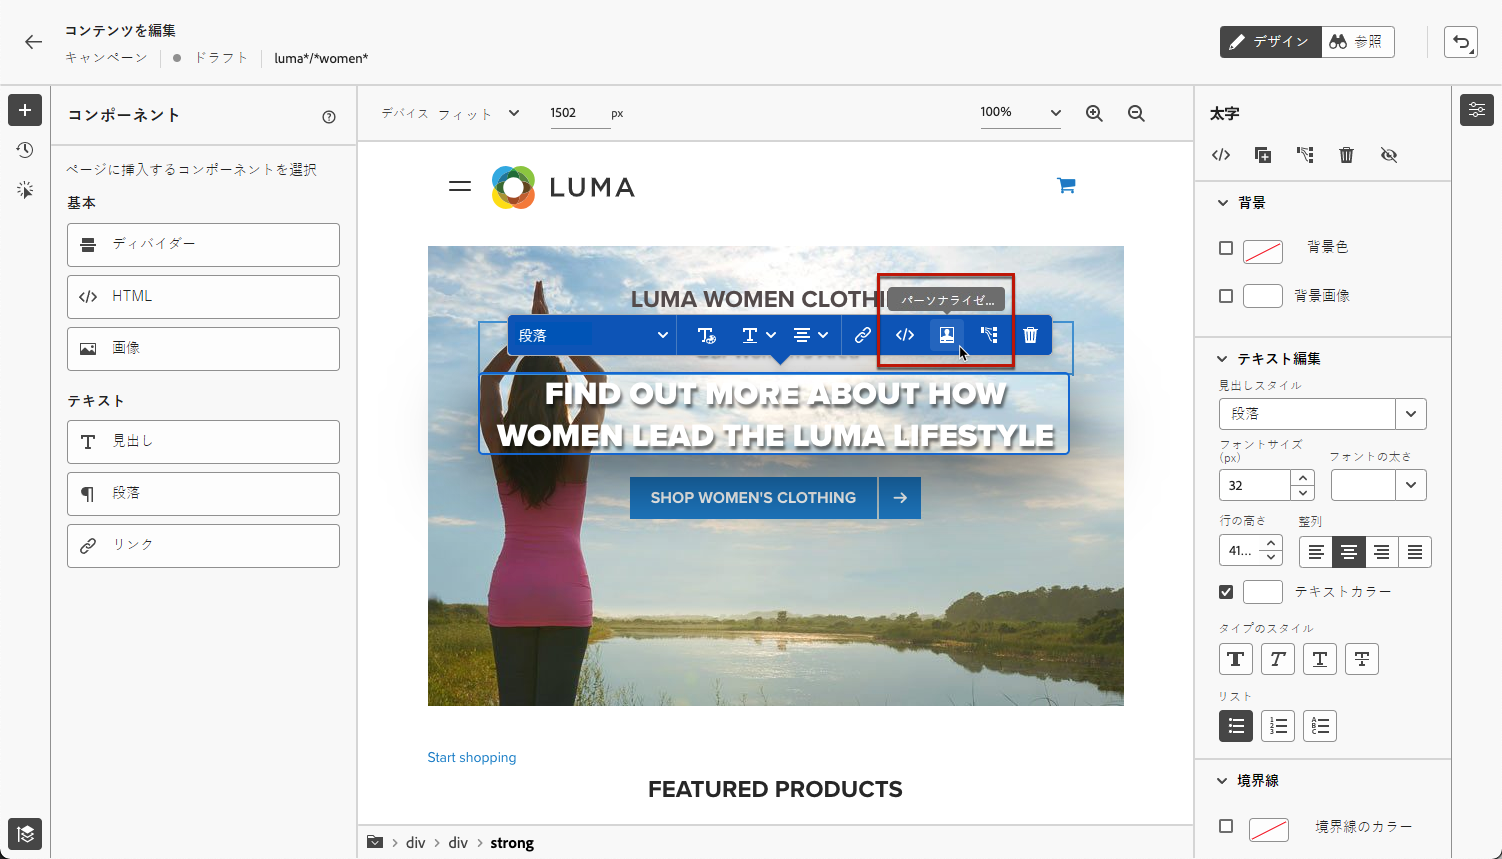Click the text formatting icon in the floating toolbar
Viewport: 1502px width, 859px height.
pyautogui.click(x=706, y=335)
